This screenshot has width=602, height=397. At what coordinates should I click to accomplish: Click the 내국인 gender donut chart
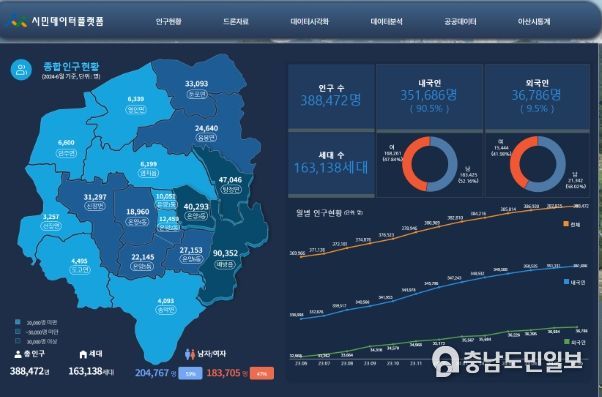click(x=430, y=164)
